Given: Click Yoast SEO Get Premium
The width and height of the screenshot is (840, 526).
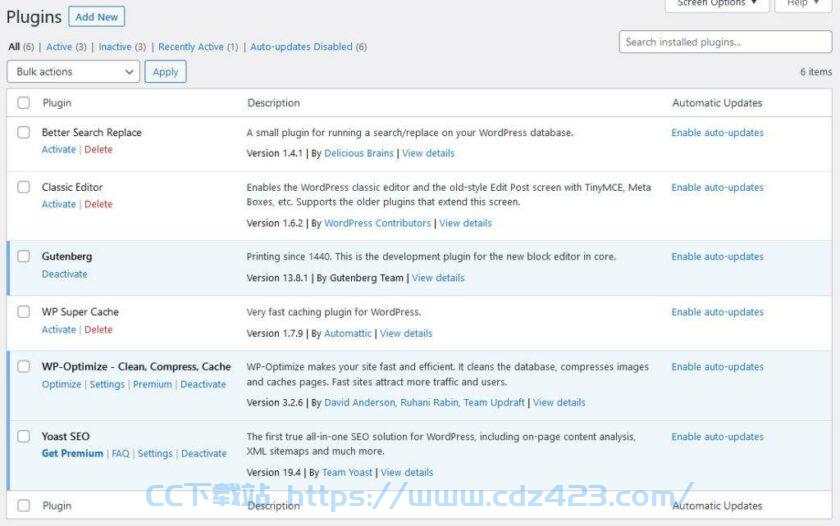Looking at the screenshot, I should 72,453.
